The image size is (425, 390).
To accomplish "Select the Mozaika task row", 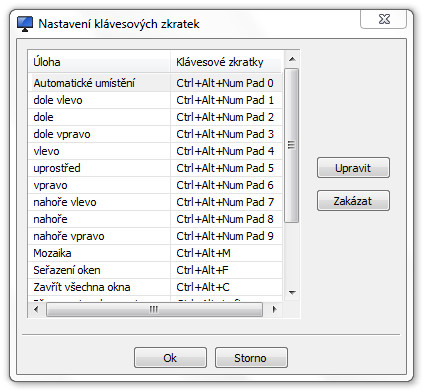I will point(155,253).
